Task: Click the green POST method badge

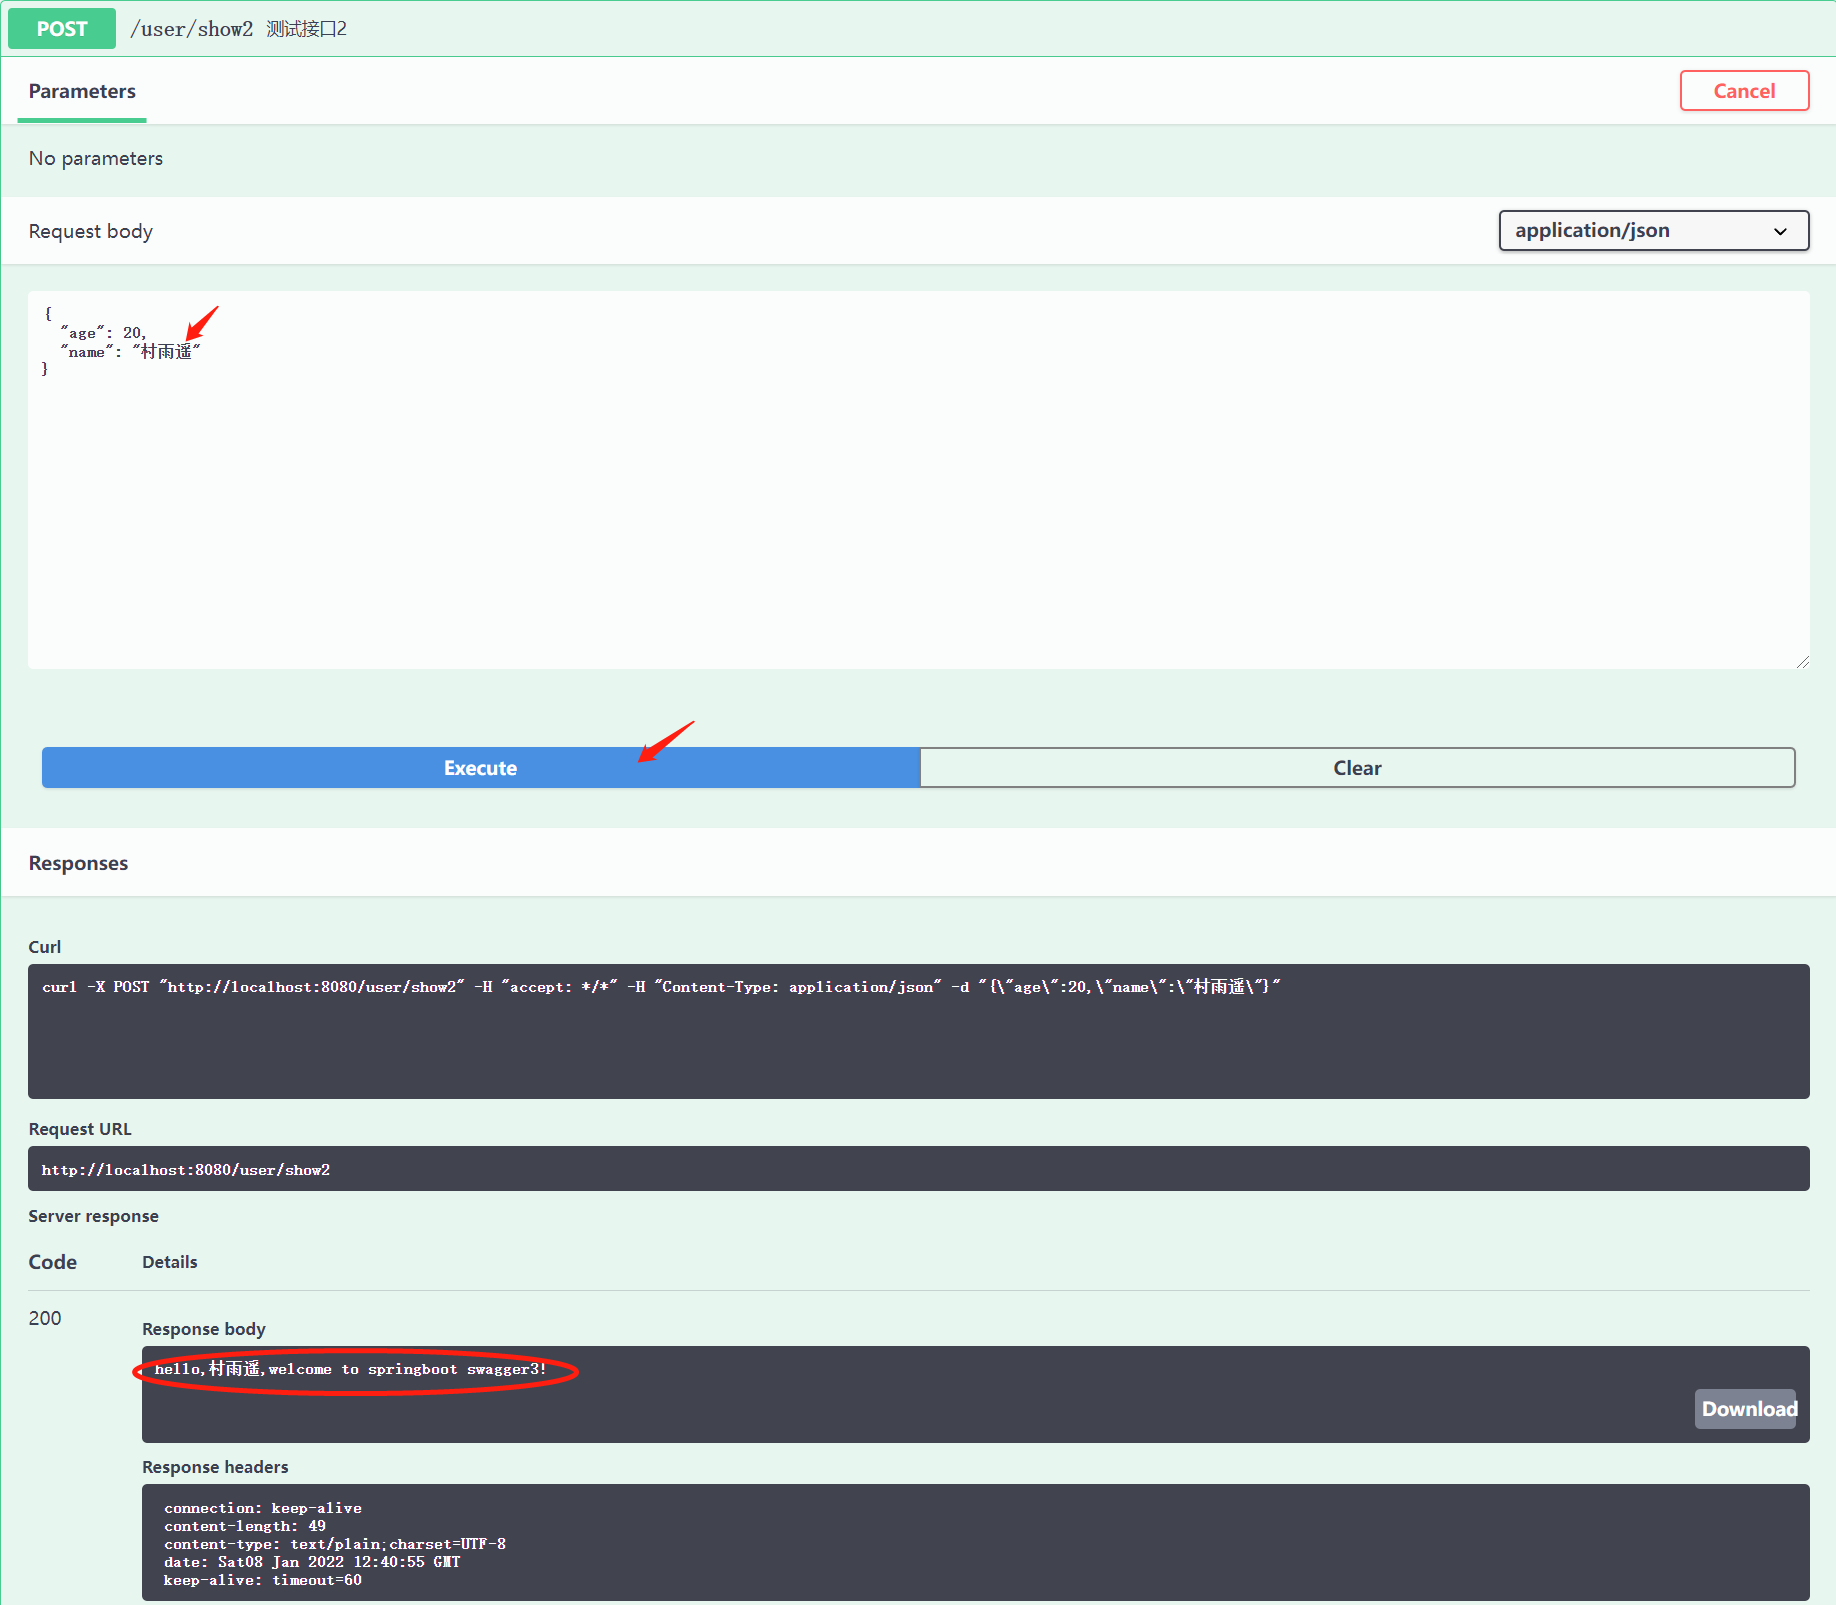Action: tap(62, 29)
